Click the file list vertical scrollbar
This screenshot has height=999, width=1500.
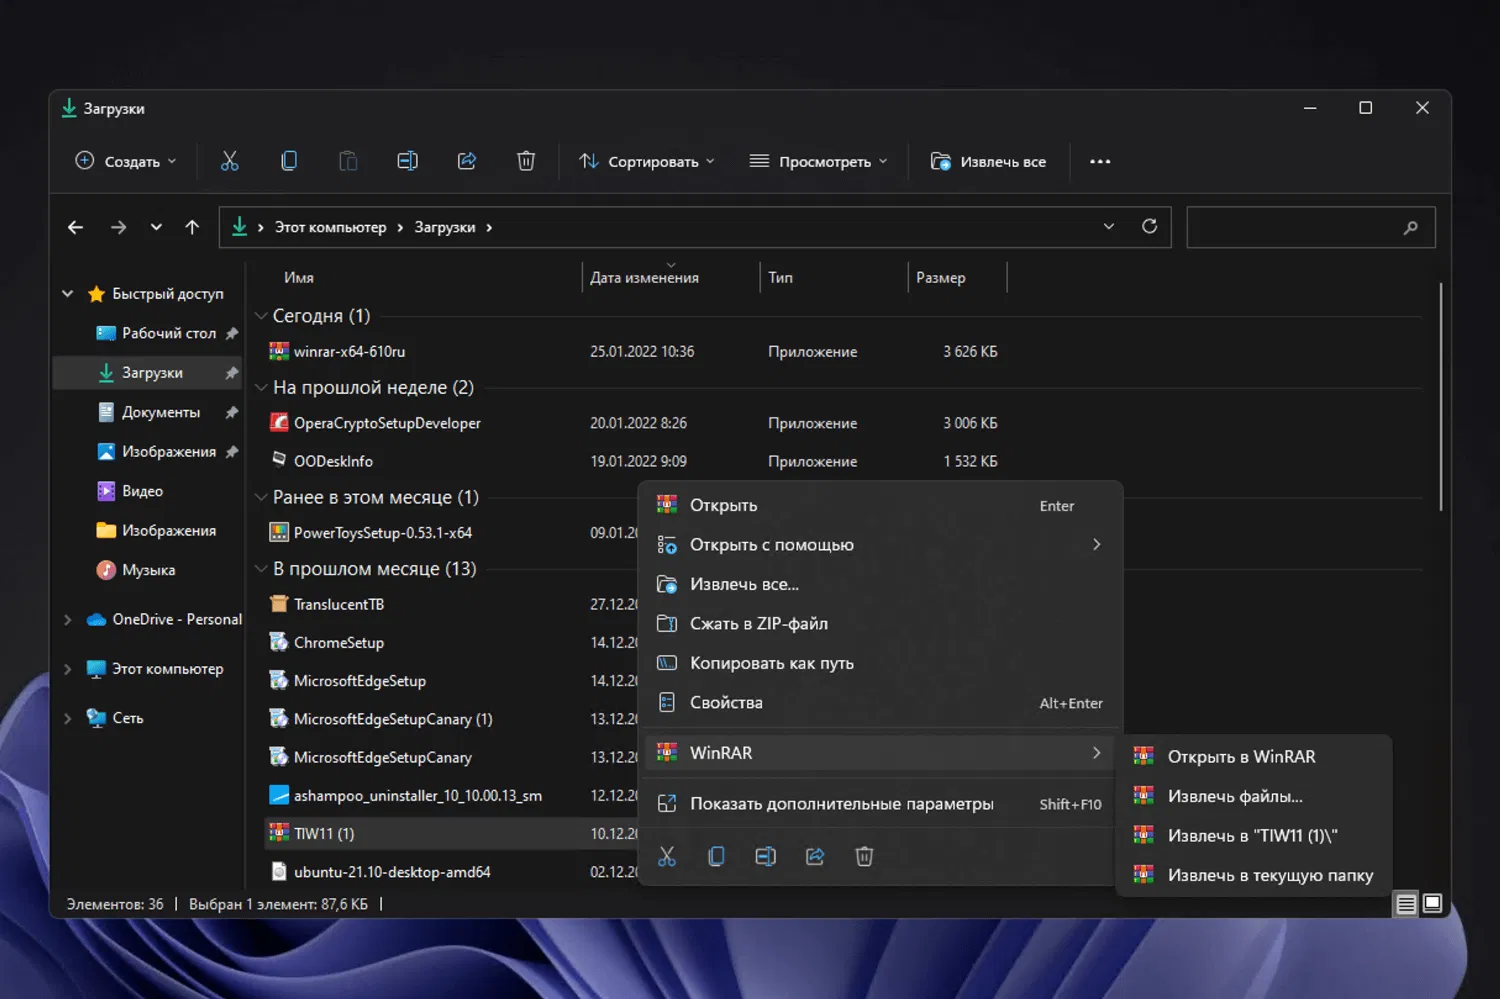click(1440, 397)
